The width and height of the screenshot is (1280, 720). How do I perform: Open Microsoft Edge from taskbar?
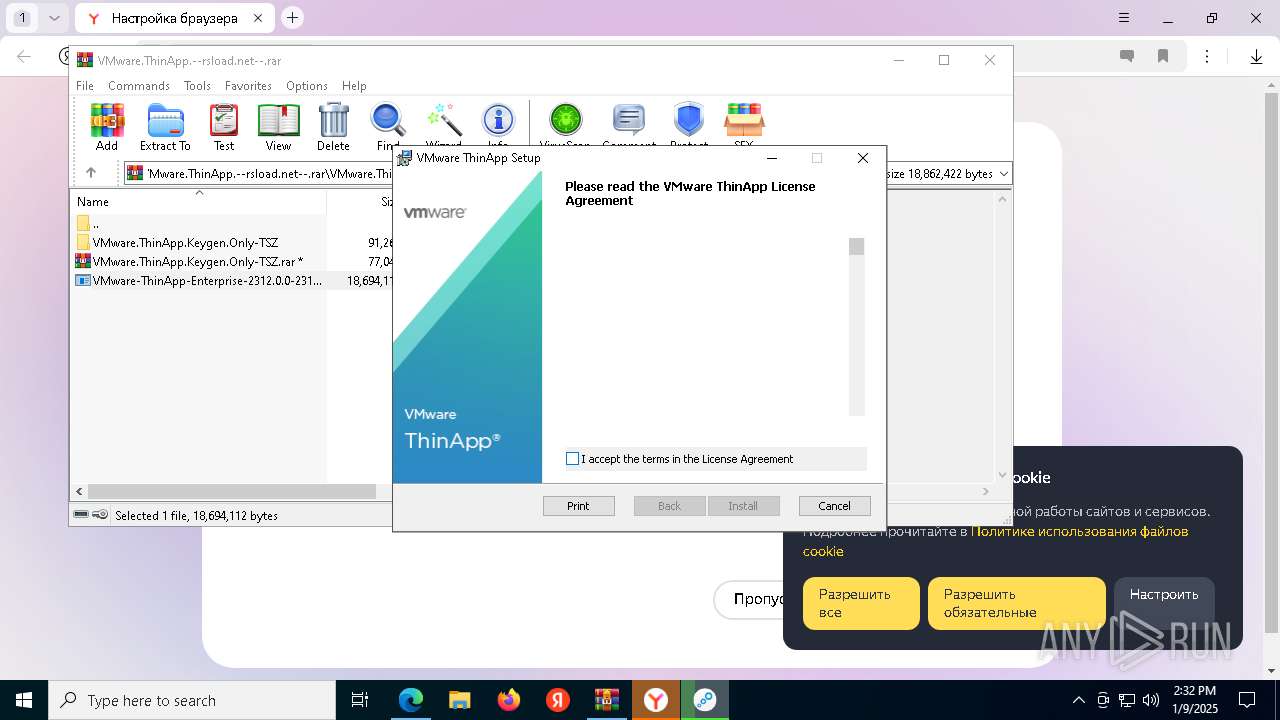pyautogui.click(x=411, y=700)
